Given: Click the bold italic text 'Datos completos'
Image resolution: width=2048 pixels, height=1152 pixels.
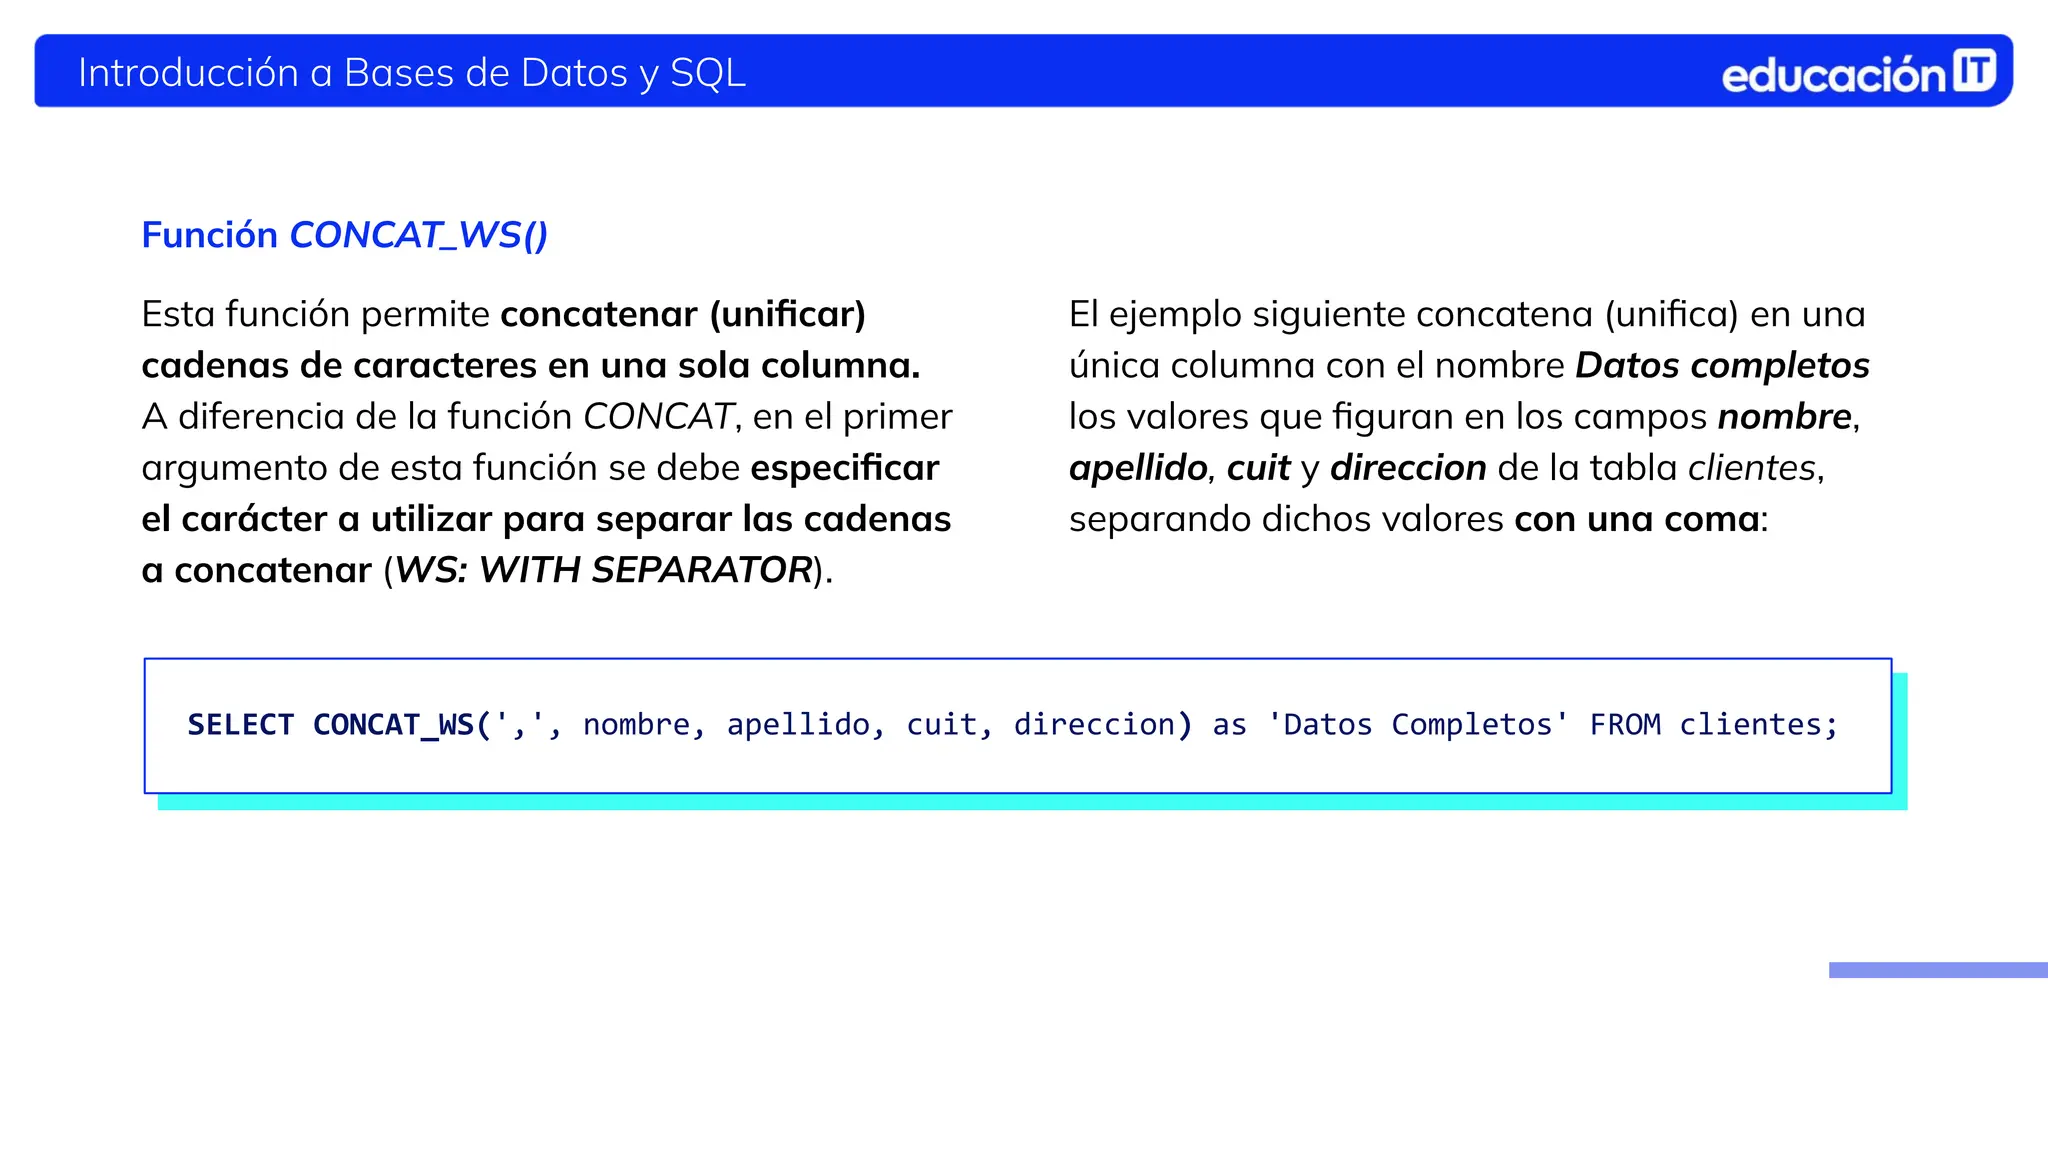Looking at the screenshot, I should click(1722, 366).
